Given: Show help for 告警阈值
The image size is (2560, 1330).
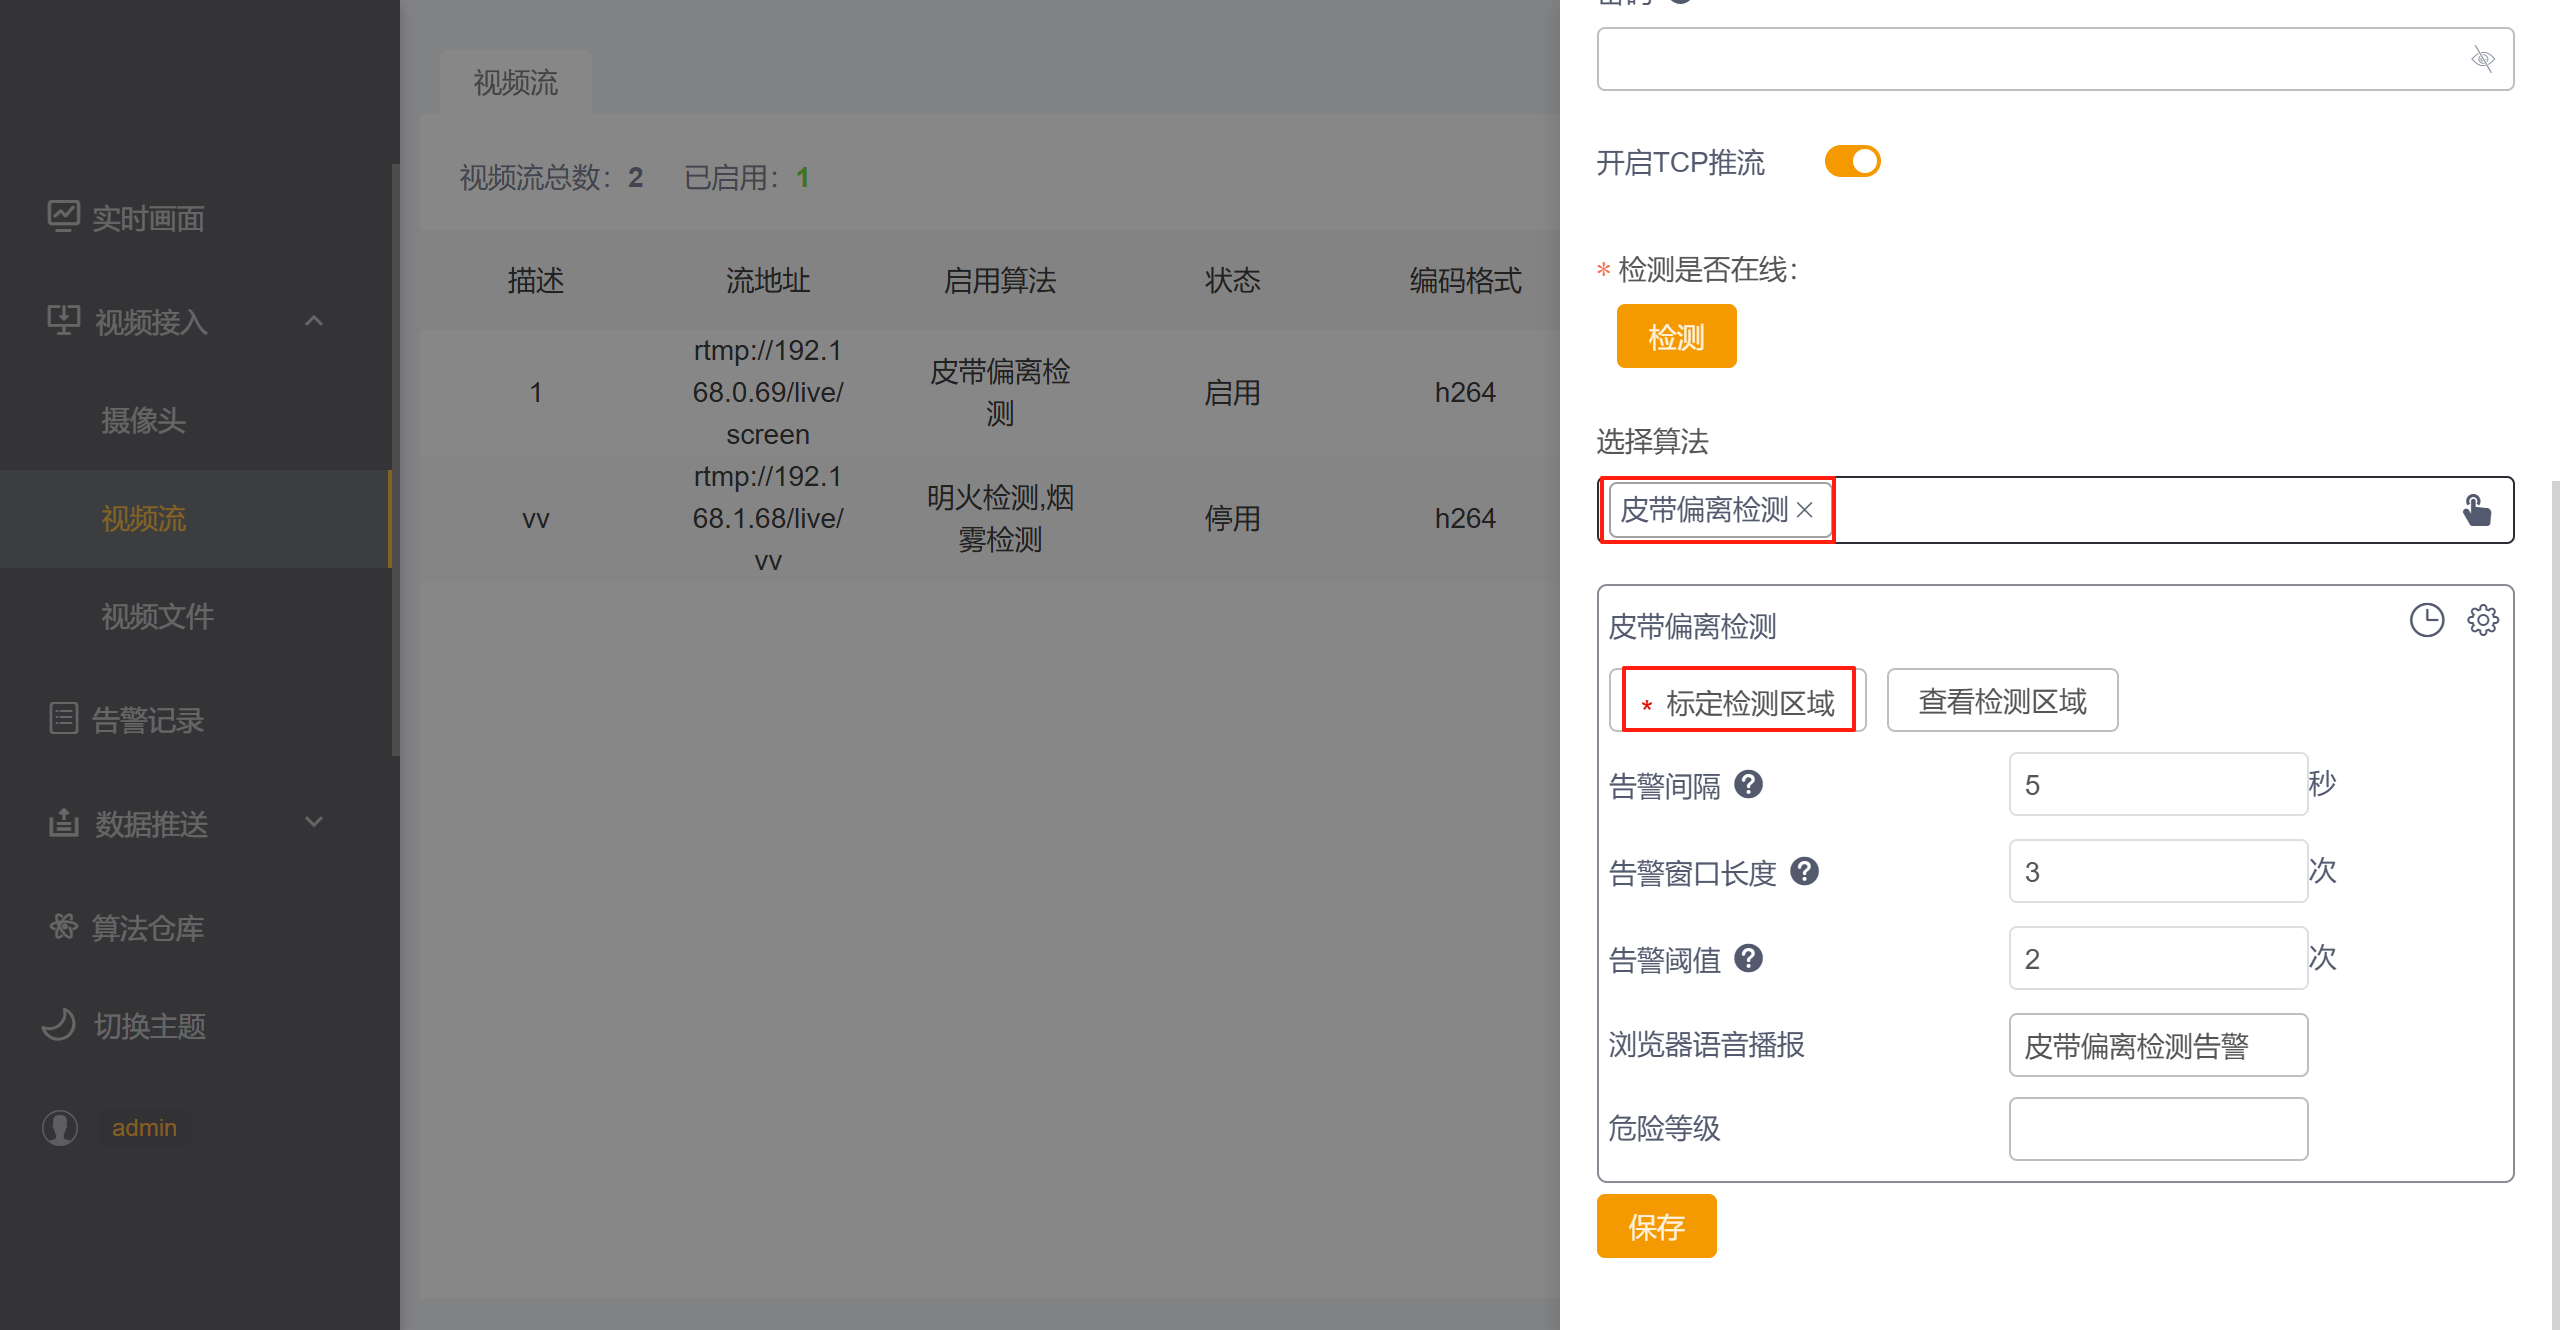Looking at the screenshot, I should coord(1748,958).
